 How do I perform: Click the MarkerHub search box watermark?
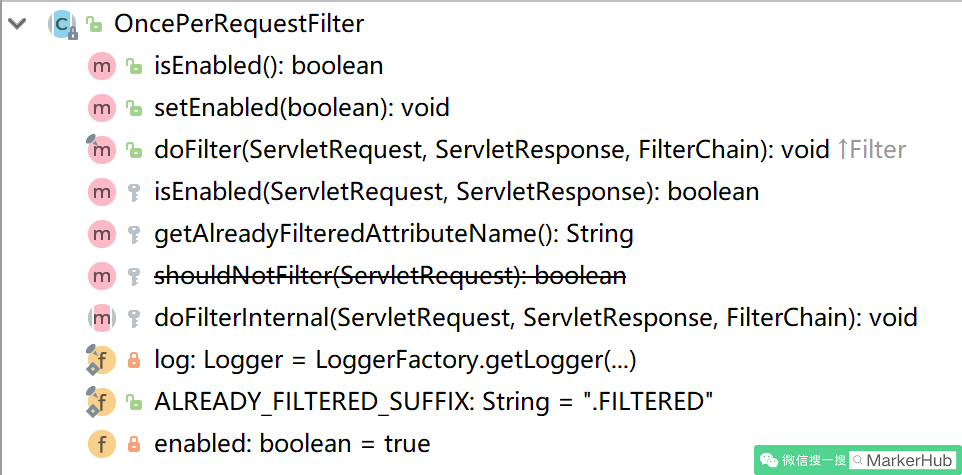pyautogui.click(x=904, y=460)
